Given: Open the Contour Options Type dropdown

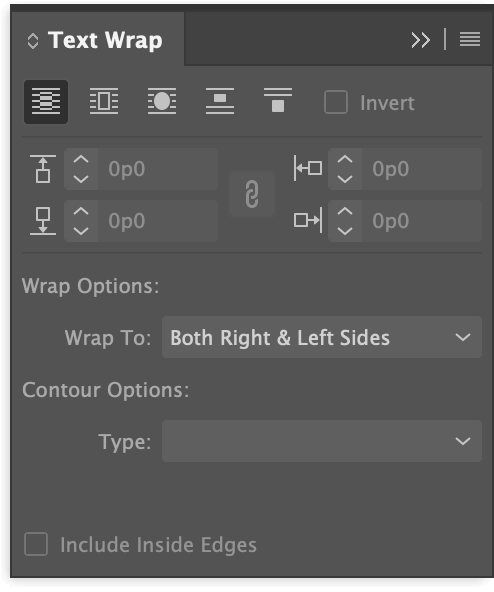Looking at the screenshot, I should coord(322,441).
